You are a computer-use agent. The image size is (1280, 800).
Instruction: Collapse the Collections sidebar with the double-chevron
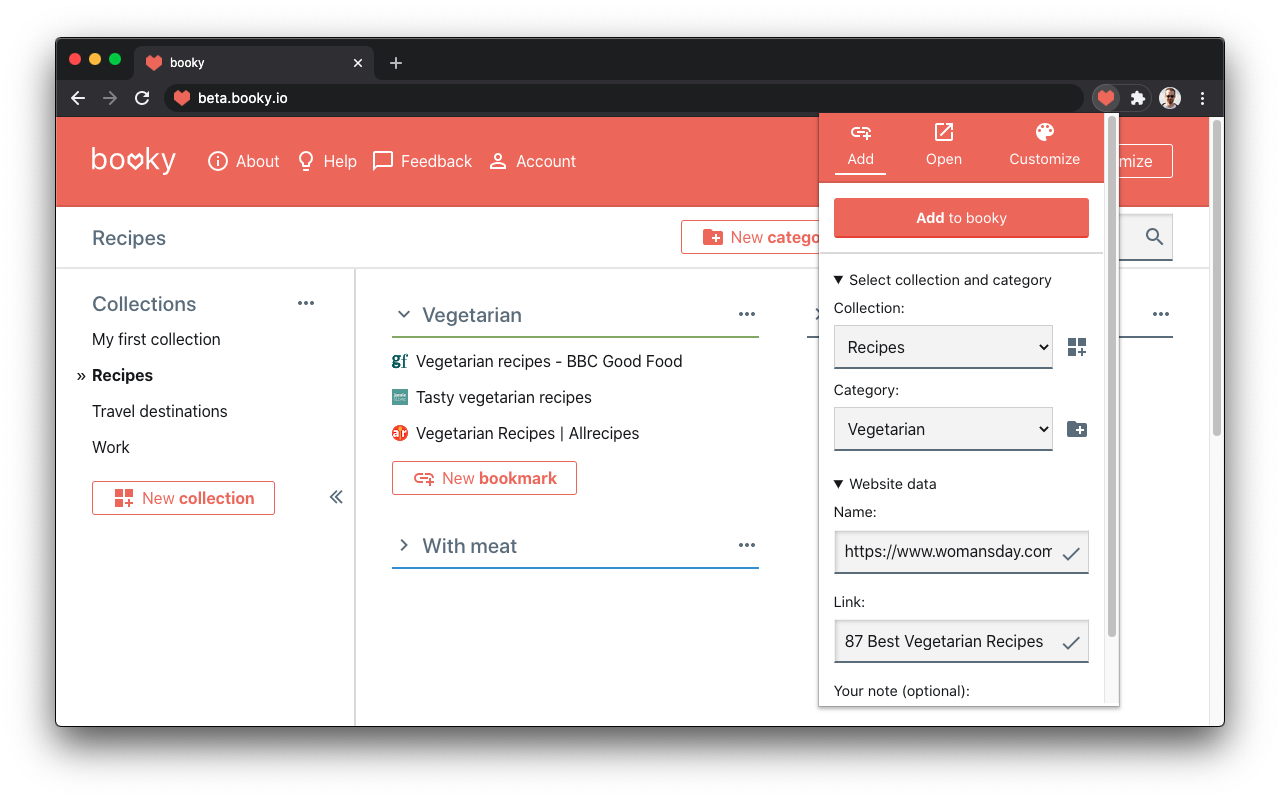336,496
